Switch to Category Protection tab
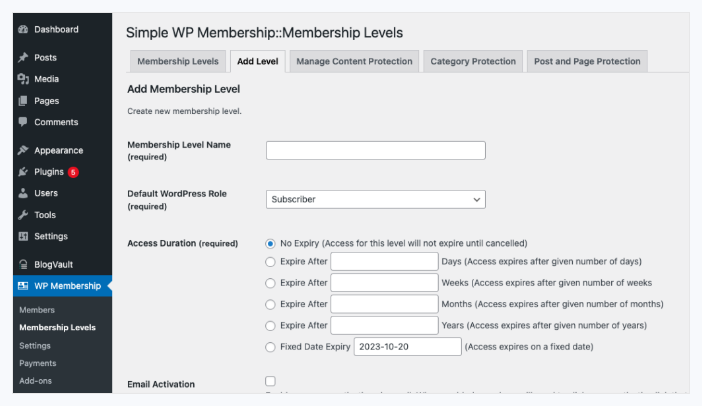 pyautogui.click(x=473, y=61)
